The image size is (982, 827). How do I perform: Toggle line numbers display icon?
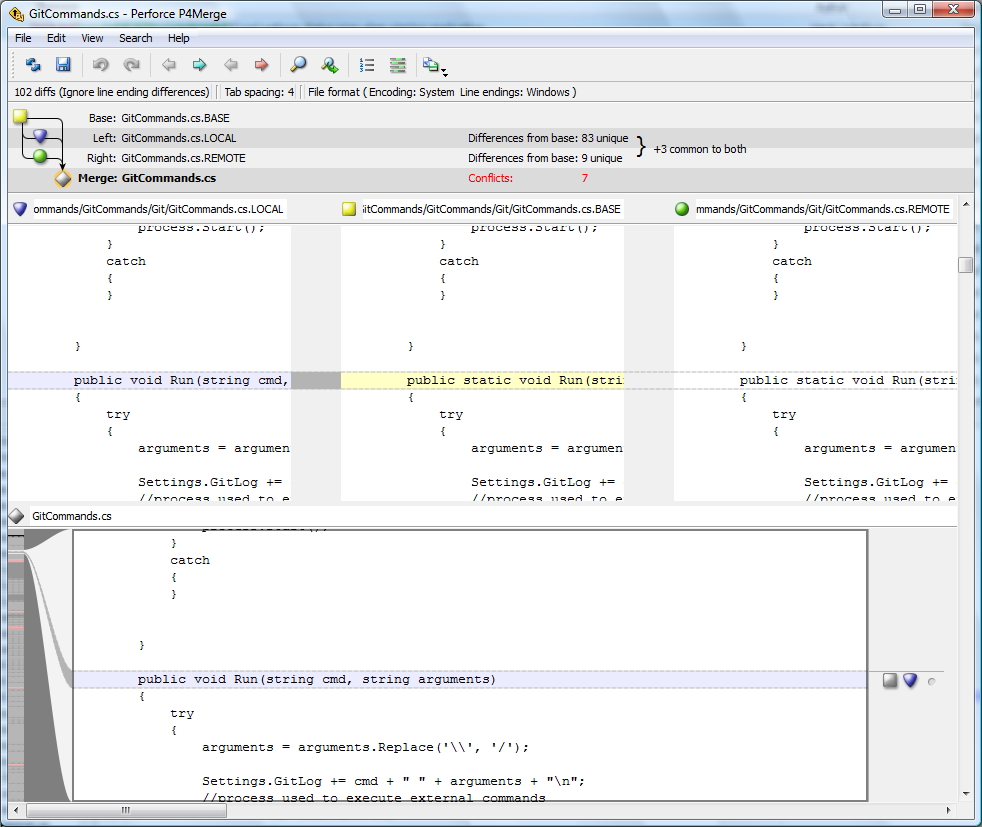[x=367, y=64]
